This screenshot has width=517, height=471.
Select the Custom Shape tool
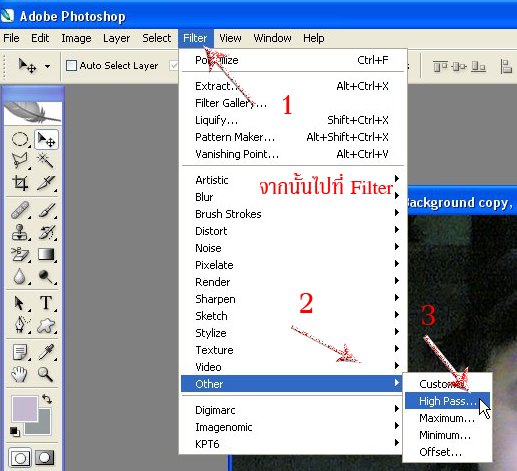click(46, 325)
